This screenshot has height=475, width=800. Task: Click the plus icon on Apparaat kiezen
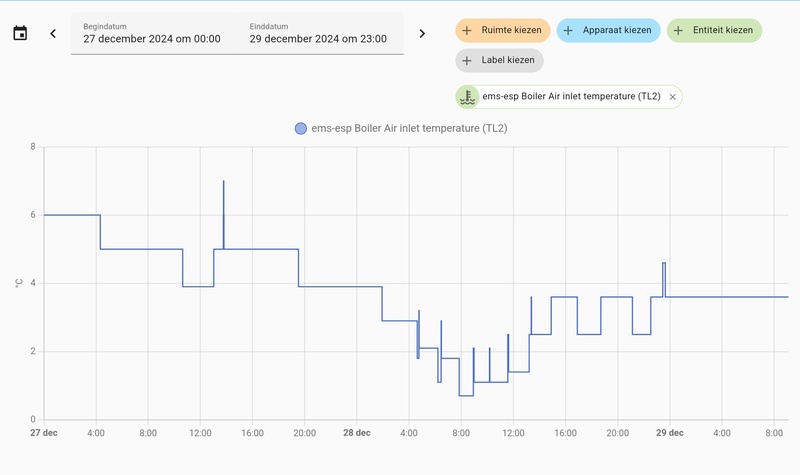pos(568,30)
